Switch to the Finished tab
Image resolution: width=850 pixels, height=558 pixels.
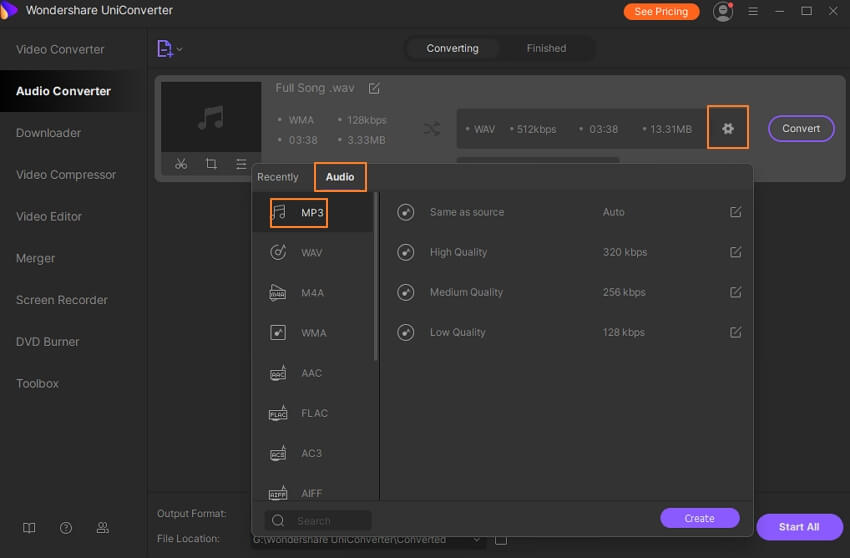[x=546, y=48]
